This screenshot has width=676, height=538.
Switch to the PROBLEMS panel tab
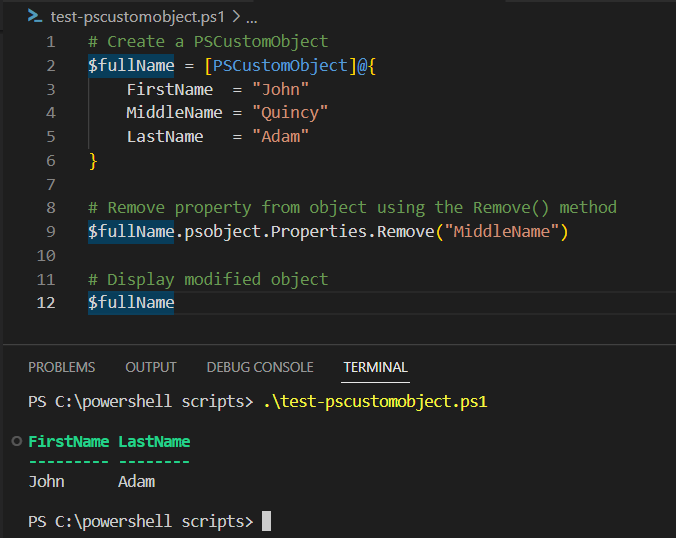62,367
